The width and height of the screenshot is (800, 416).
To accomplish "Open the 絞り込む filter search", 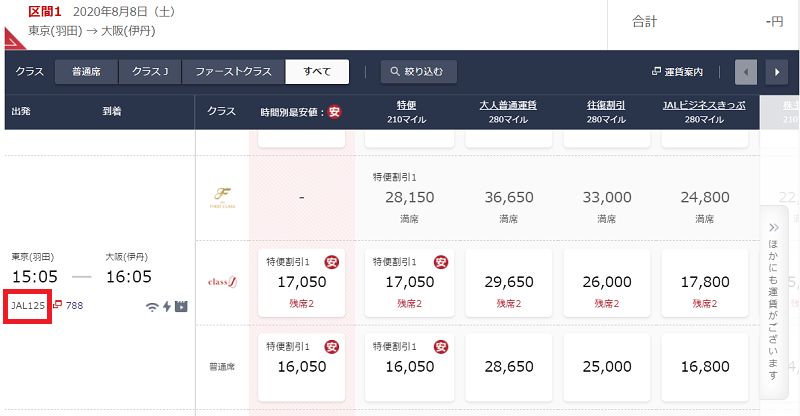I will pos(418,71).
